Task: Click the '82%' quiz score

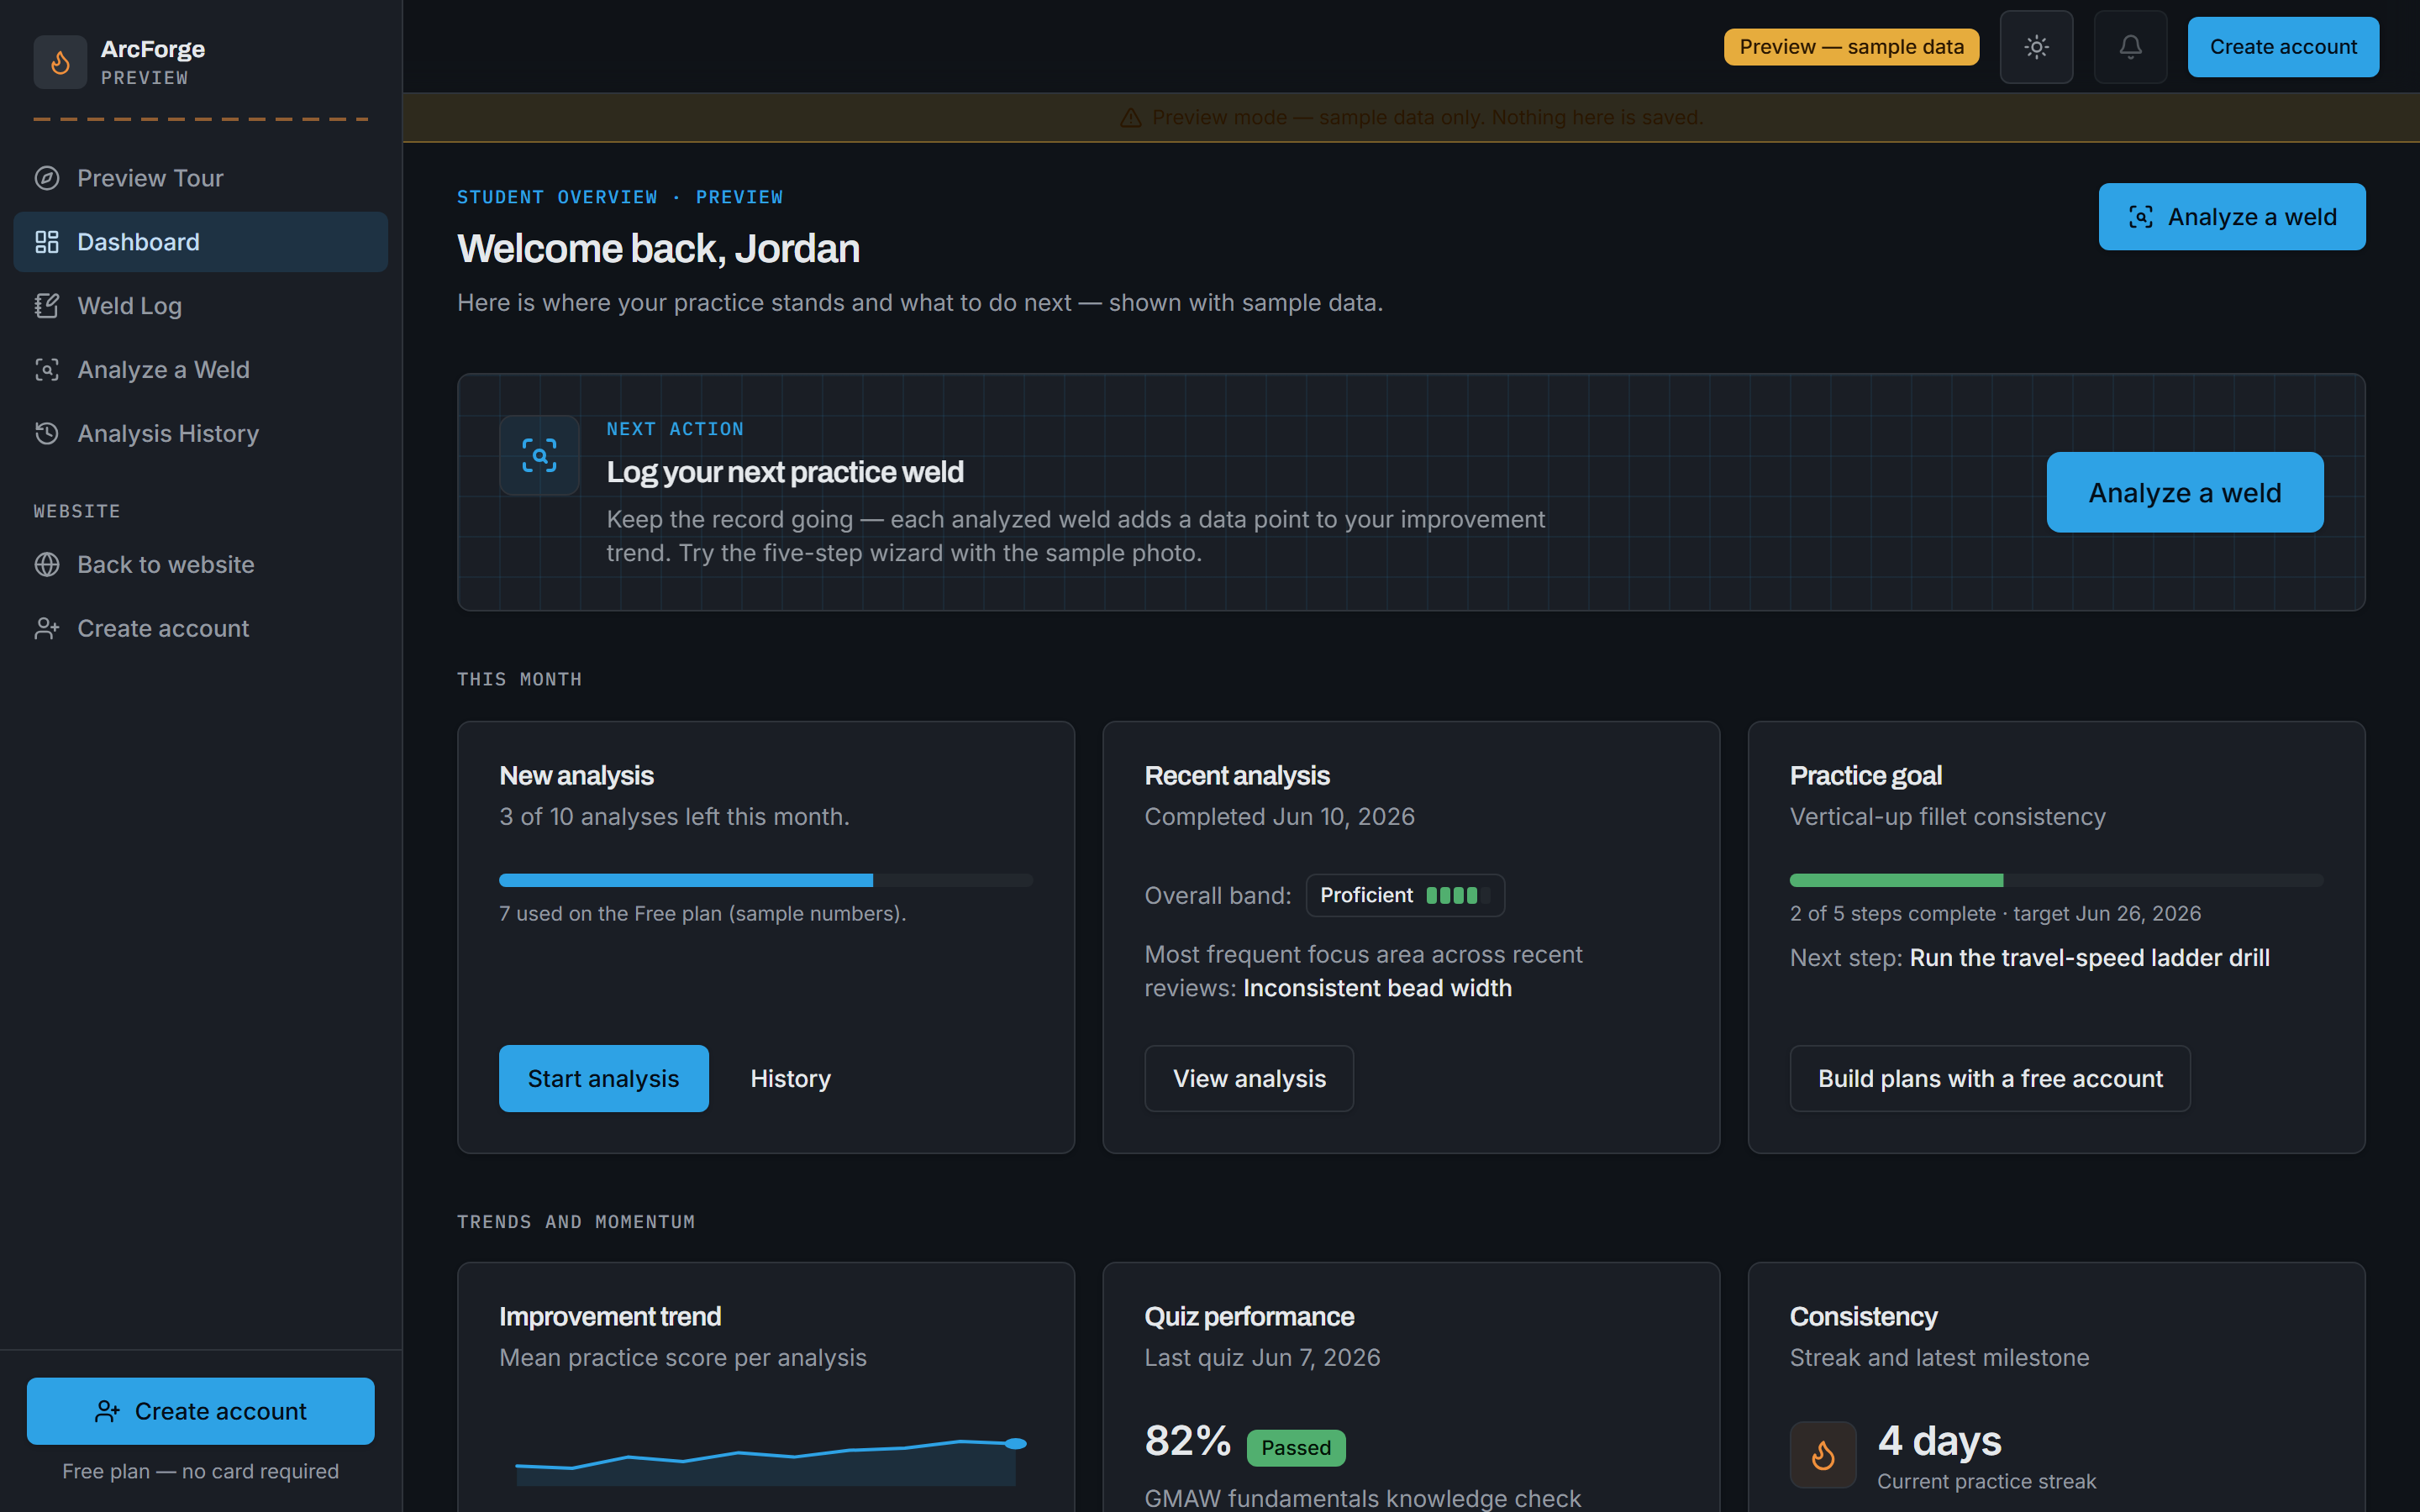Action: coord(1187,1441)
